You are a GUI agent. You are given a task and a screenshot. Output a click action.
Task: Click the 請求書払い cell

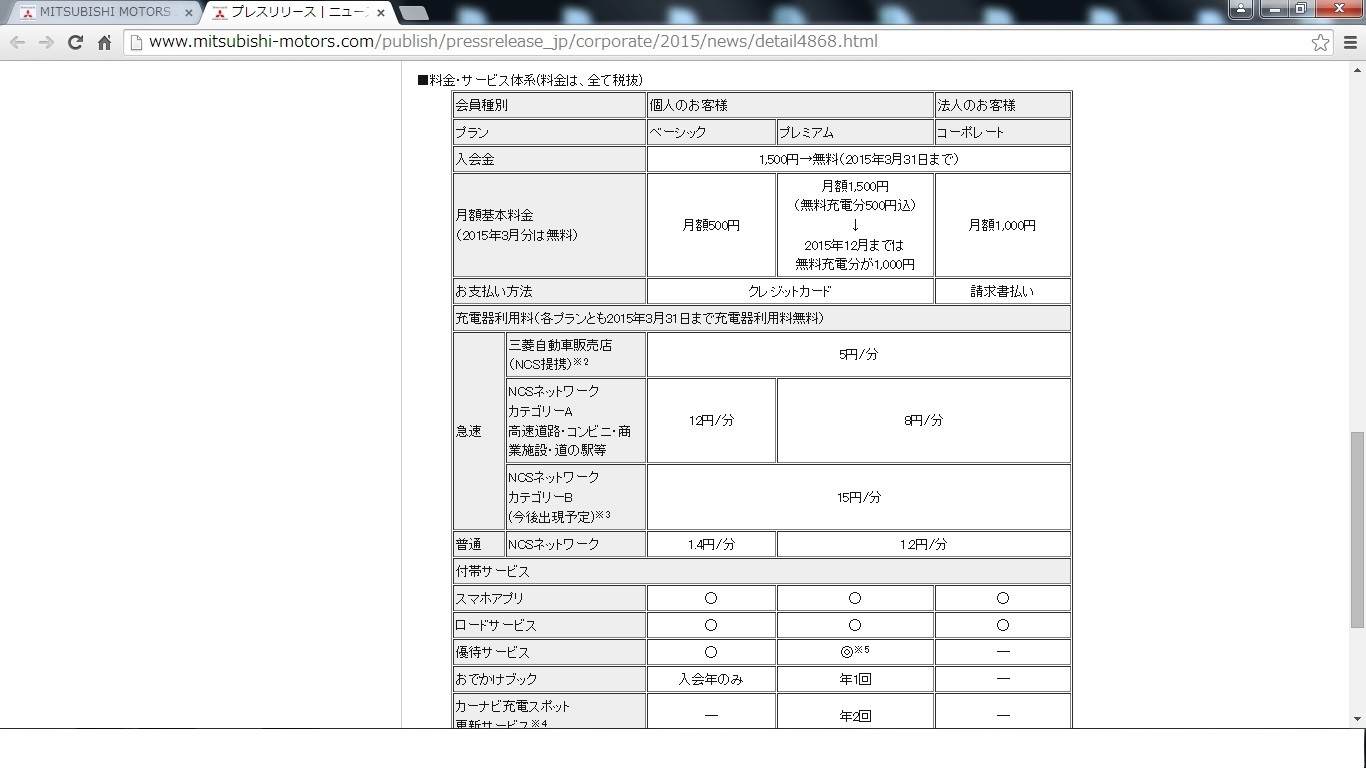(1003, 291)
